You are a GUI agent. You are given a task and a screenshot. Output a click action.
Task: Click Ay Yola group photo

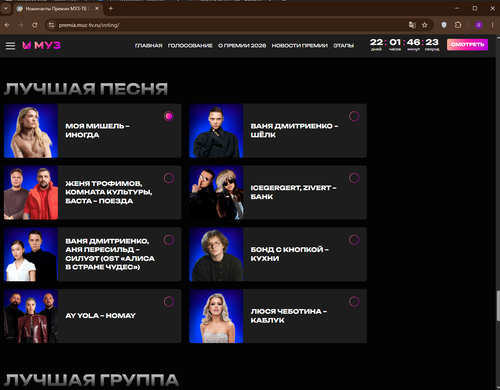(x=31, y=316)
